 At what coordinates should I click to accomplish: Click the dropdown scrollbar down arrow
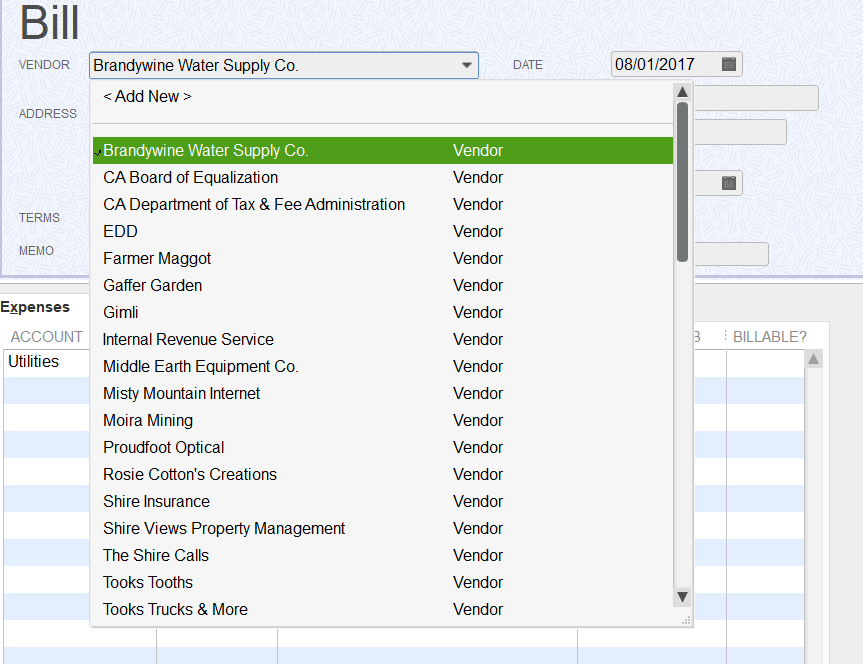click(682, 597)
